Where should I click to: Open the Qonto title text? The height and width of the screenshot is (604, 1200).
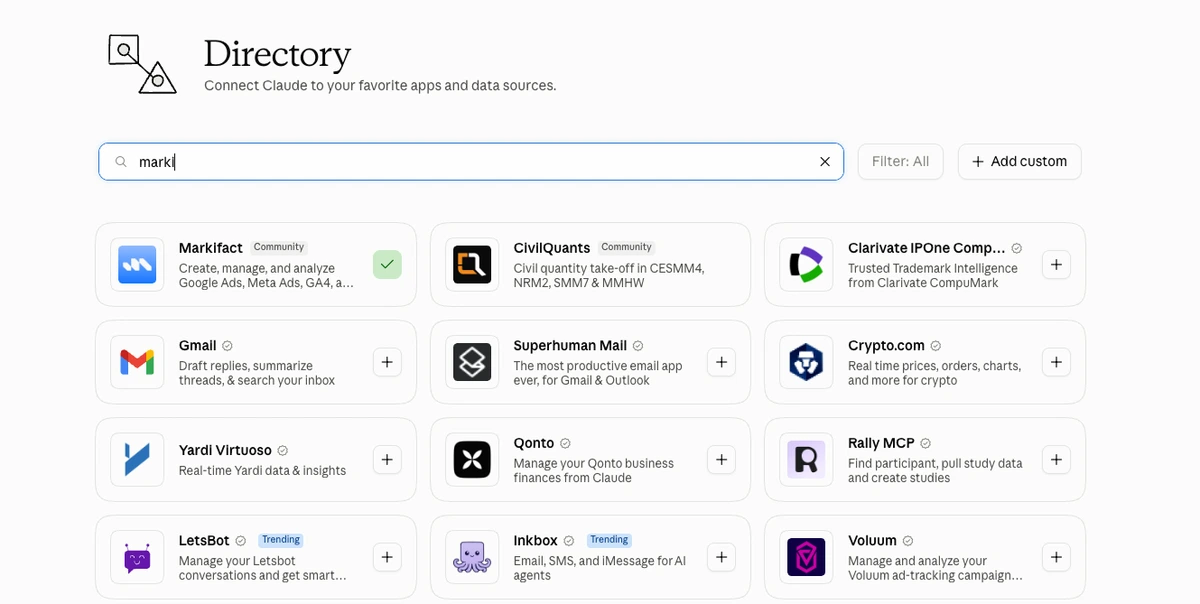[534, 443]
